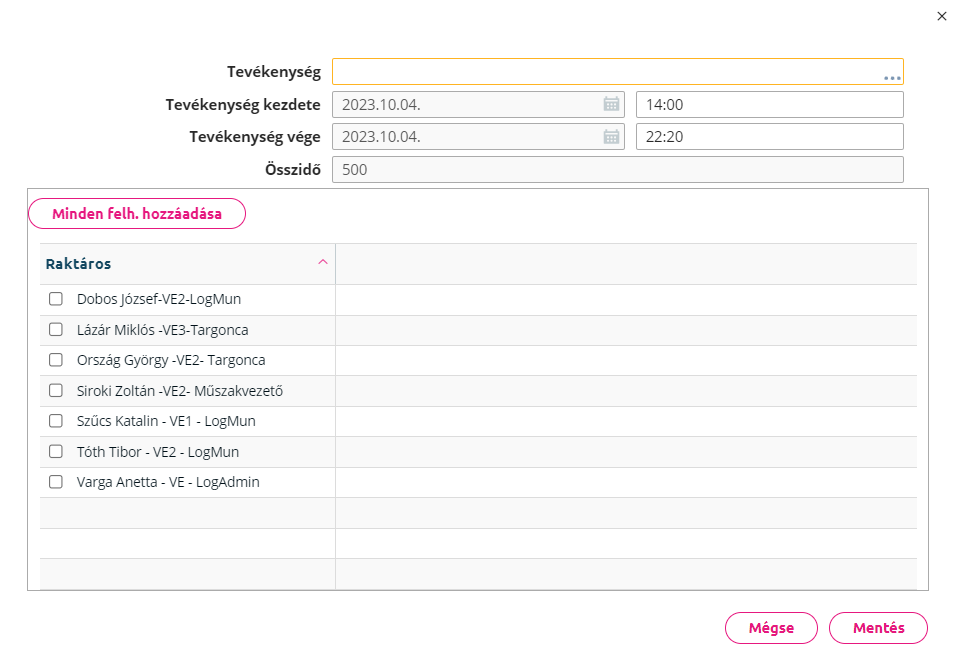955x653 pixels.
Task: Select Siroki Zoltán Műszakvezető checkbox
Action: 55,390
